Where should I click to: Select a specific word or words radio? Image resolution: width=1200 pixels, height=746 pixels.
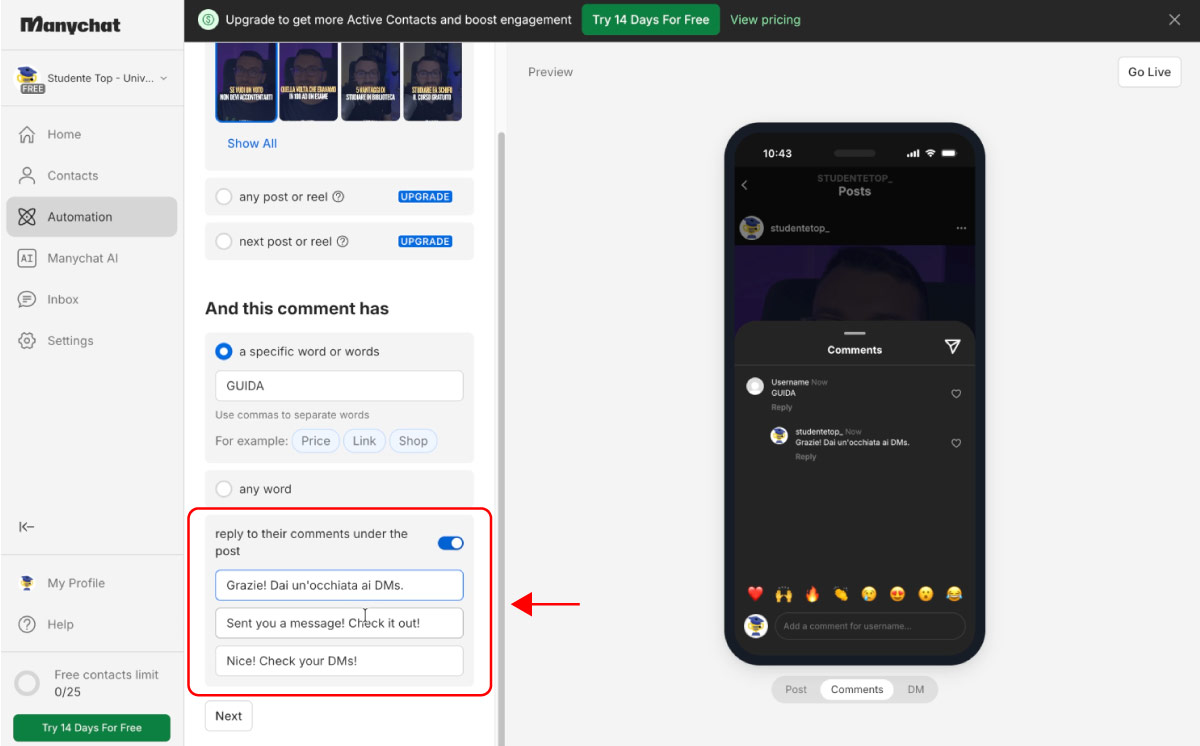pos(224,351)
